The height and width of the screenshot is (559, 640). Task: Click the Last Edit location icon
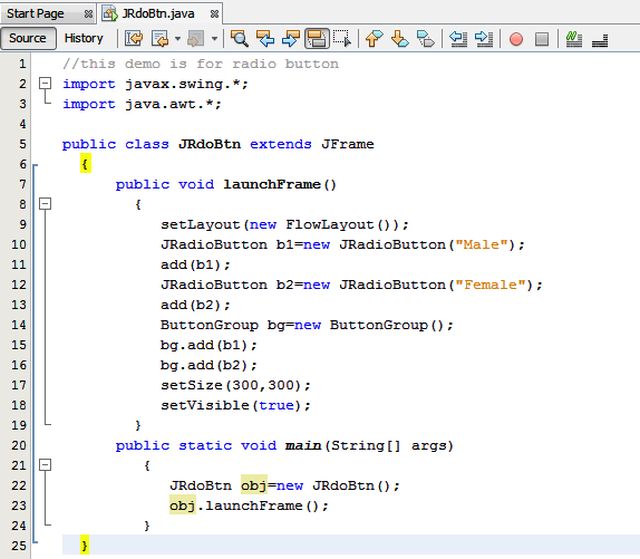coord(134,39)
